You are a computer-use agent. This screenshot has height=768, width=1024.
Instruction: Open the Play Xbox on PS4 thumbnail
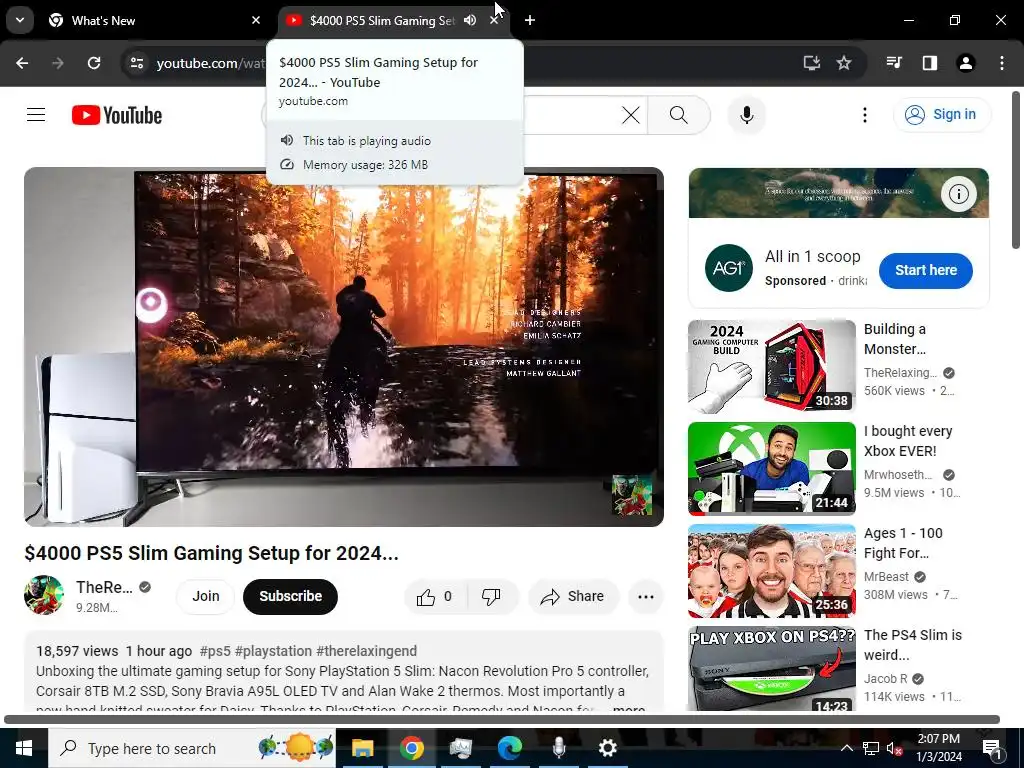[x=771, y=668]
